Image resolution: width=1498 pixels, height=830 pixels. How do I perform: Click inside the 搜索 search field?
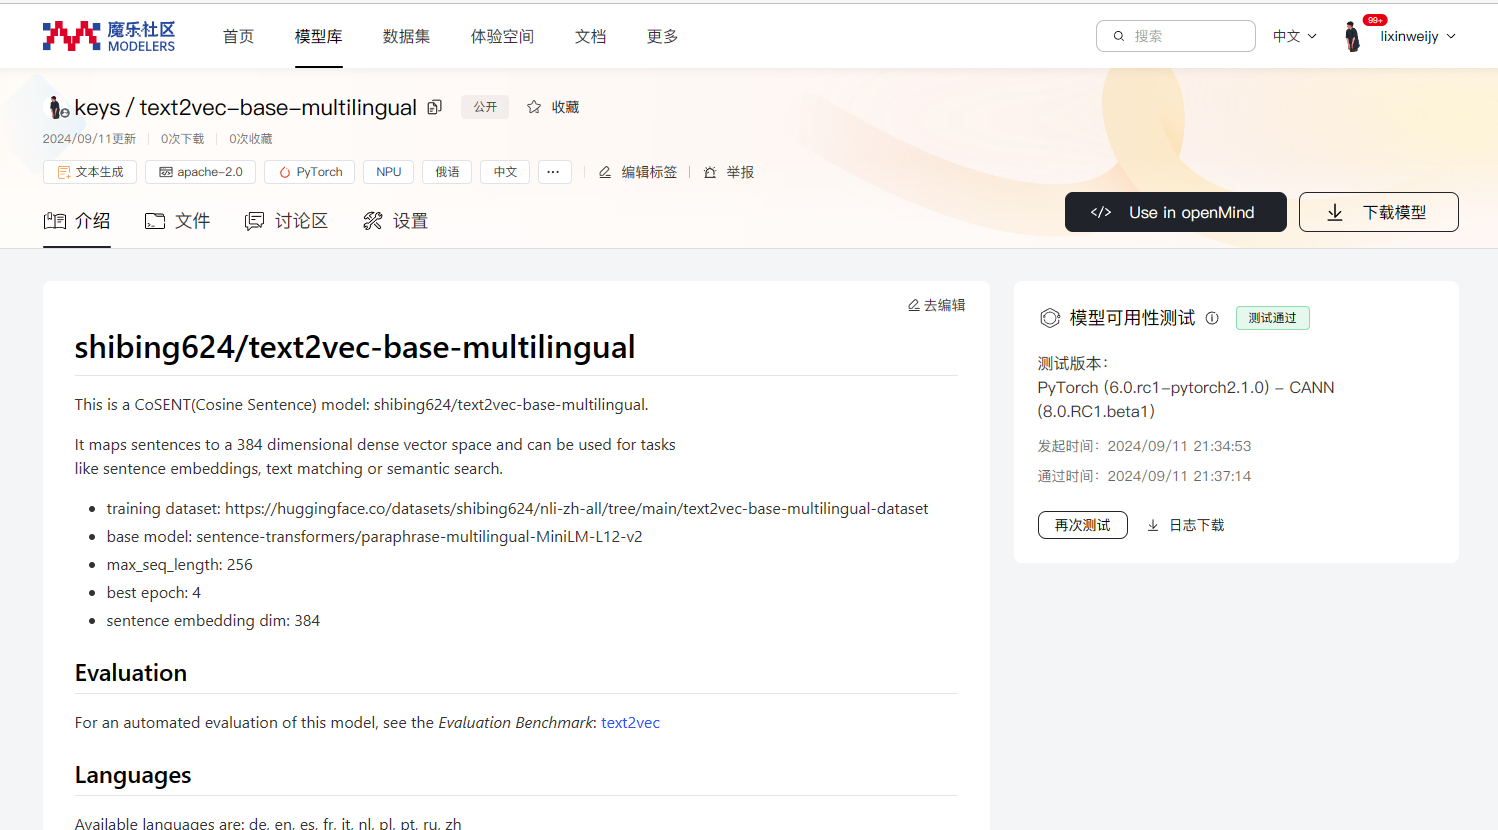tap(1180, 36)
